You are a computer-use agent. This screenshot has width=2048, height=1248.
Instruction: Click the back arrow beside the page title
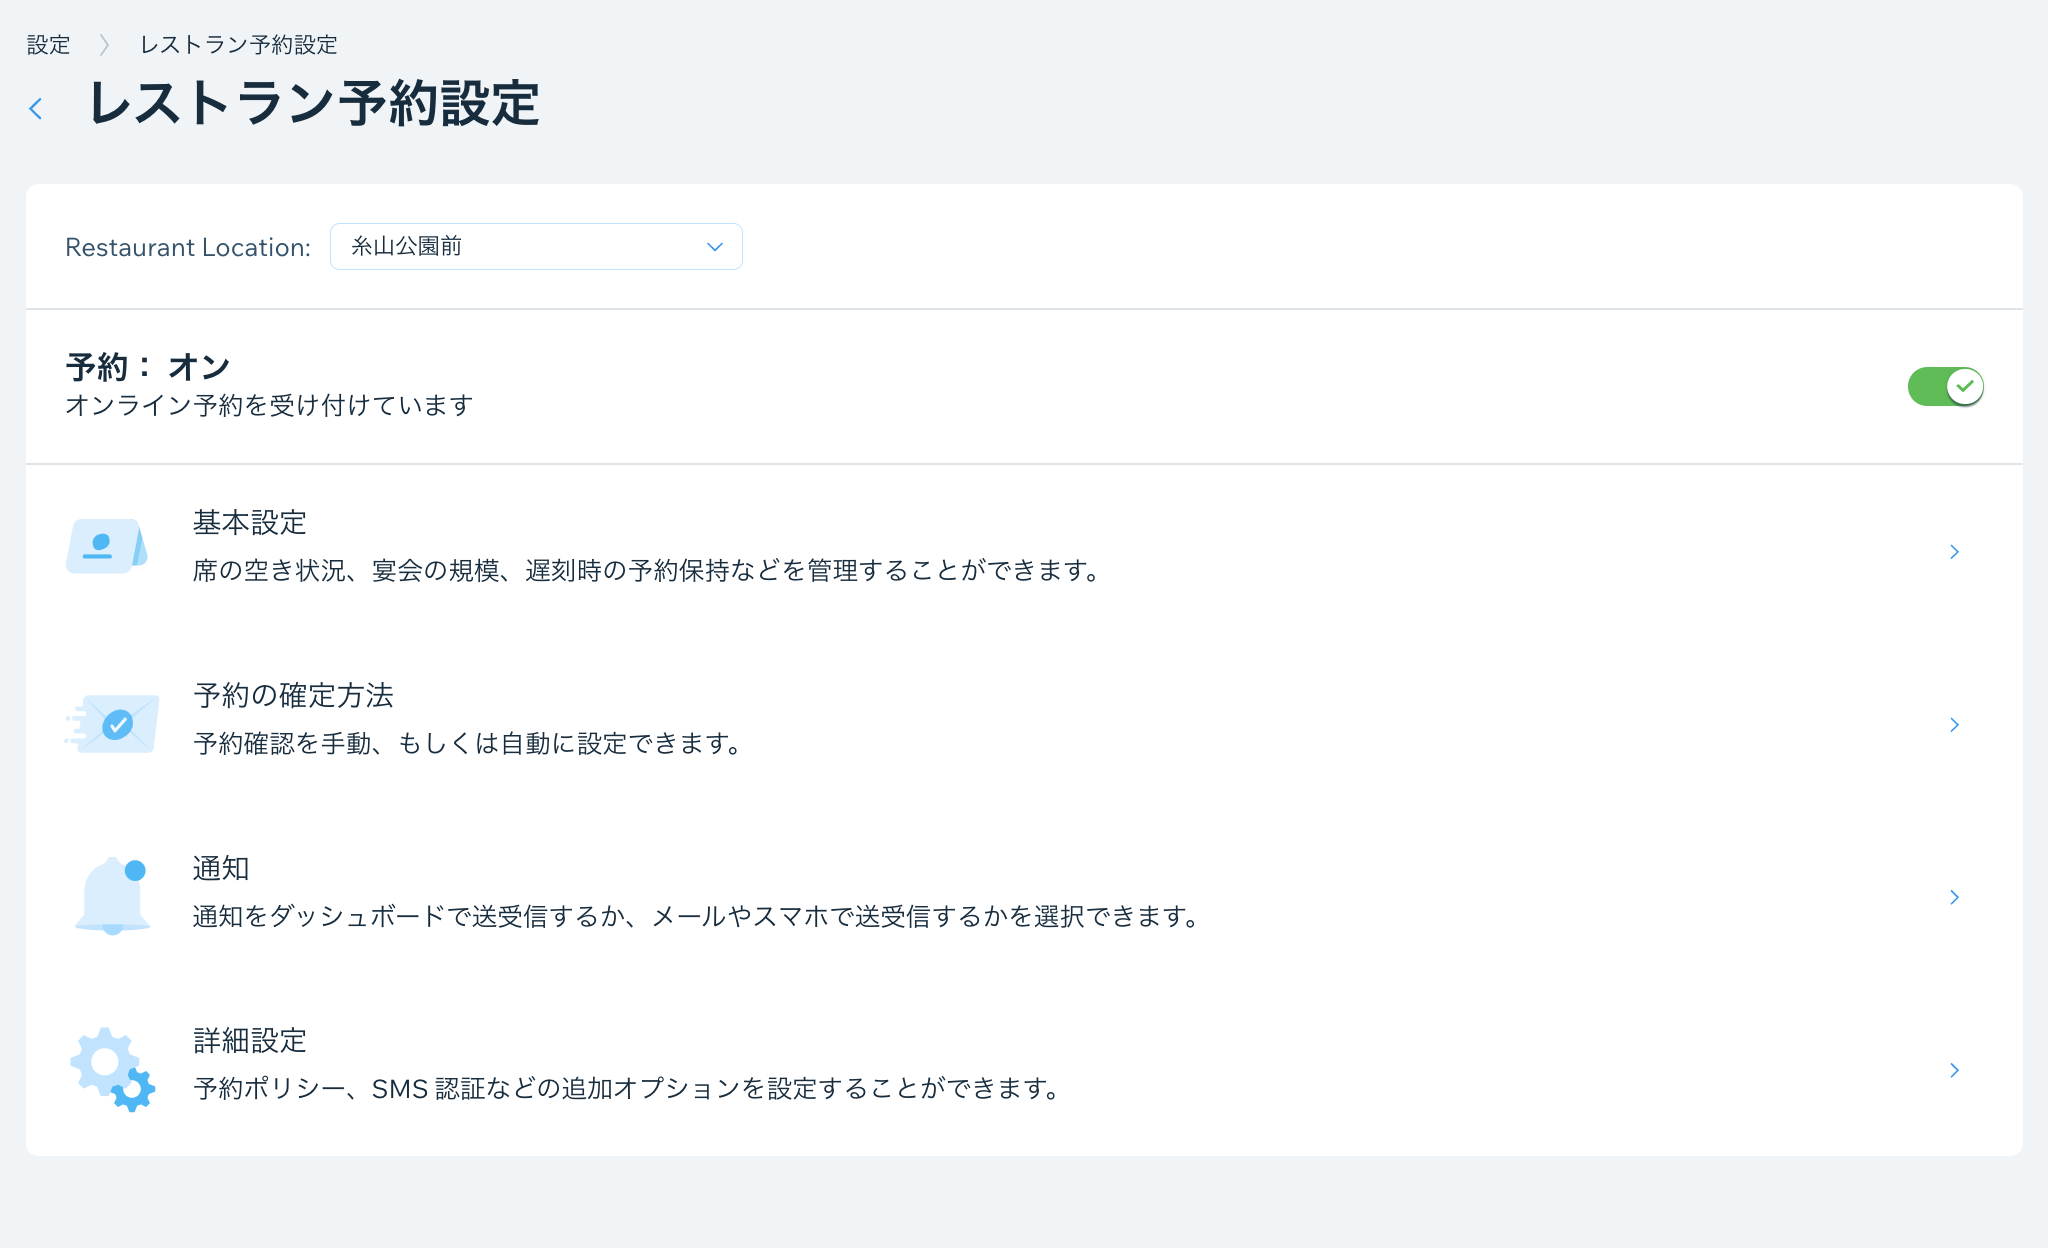point(36,108)
